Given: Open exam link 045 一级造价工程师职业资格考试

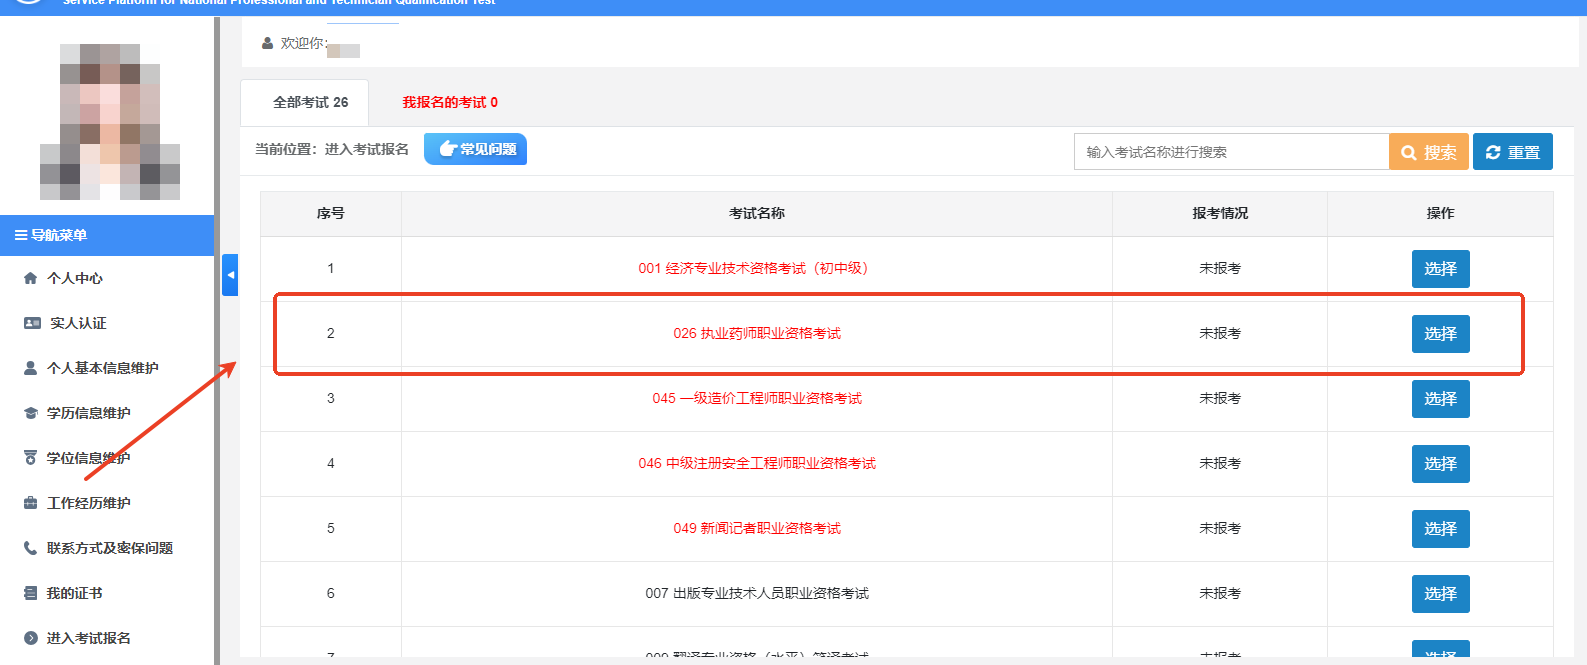Looking at the screenshot, I should (x=757, y=398).
